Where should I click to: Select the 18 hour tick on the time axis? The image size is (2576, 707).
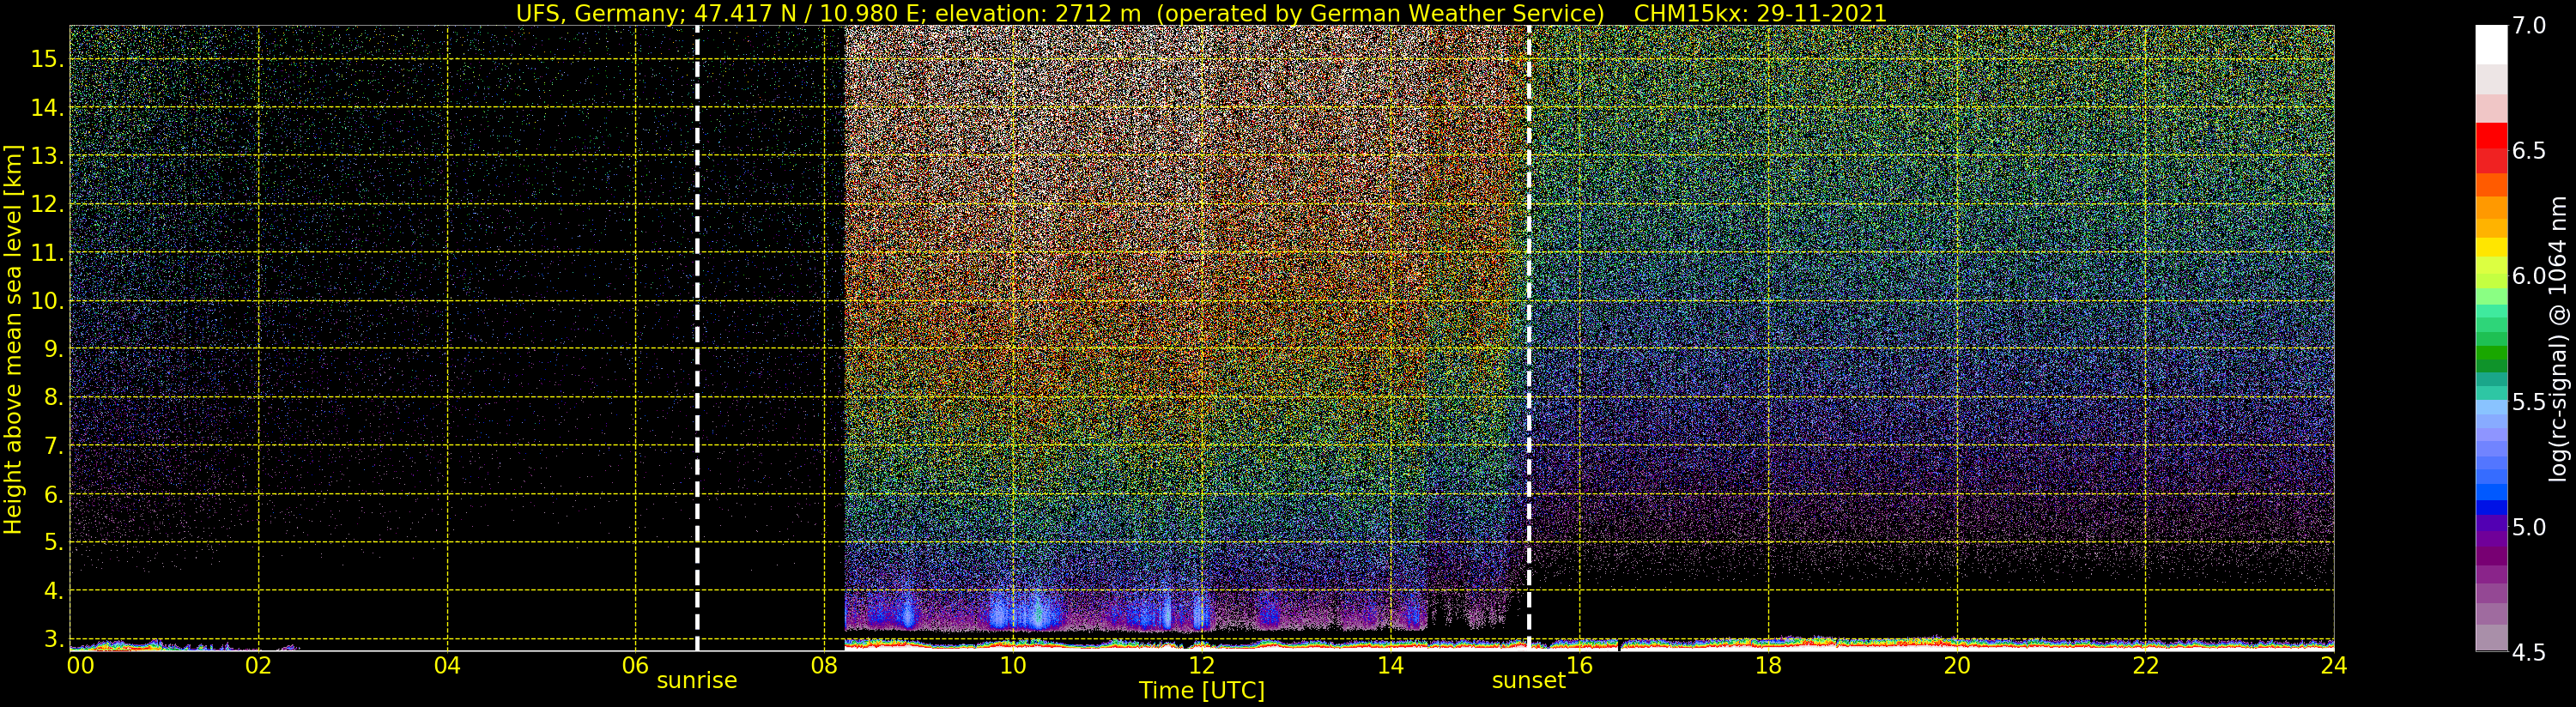point(1768,666)
